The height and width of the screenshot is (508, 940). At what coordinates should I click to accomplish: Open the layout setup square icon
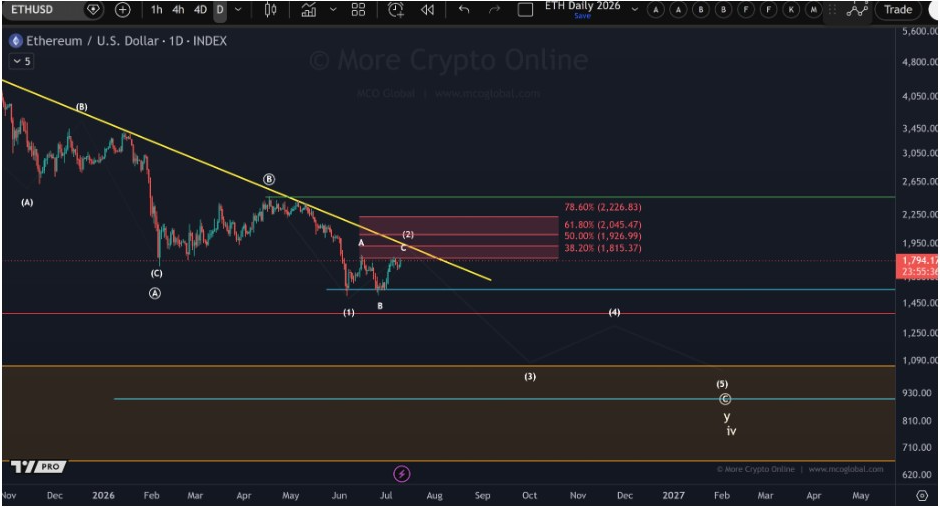(x=525, y=10)
